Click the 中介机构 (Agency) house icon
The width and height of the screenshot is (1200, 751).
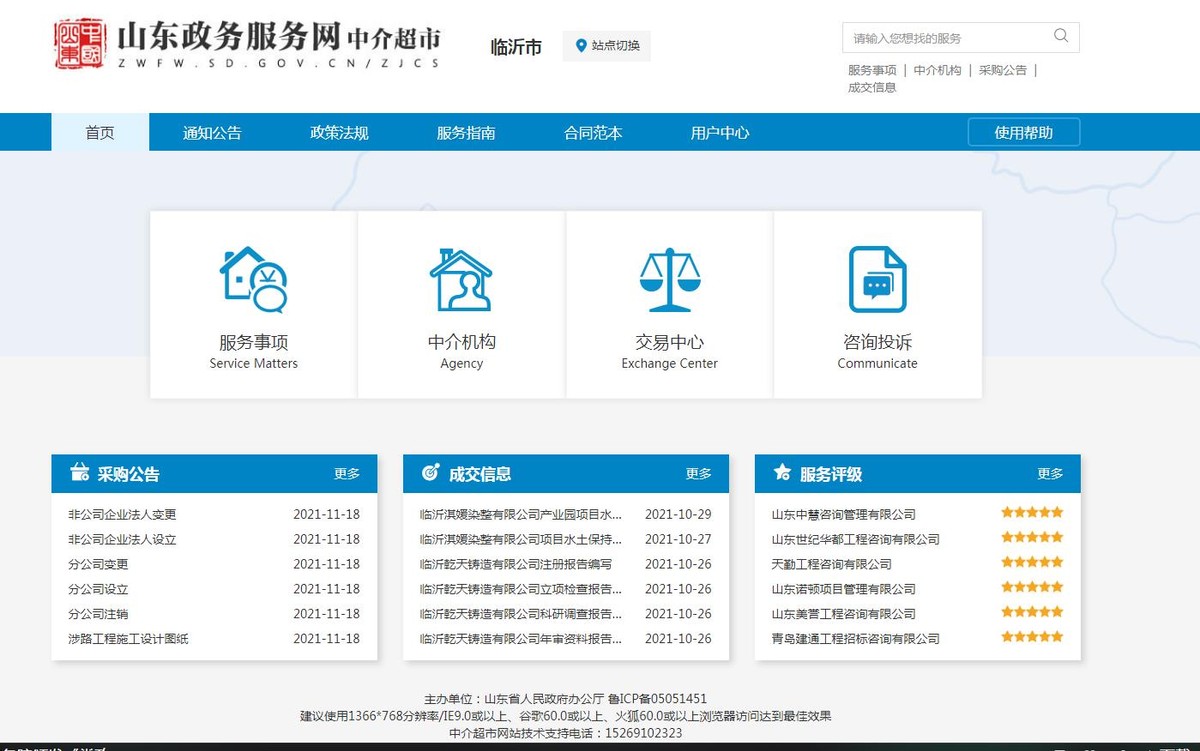tap(460, 280)
